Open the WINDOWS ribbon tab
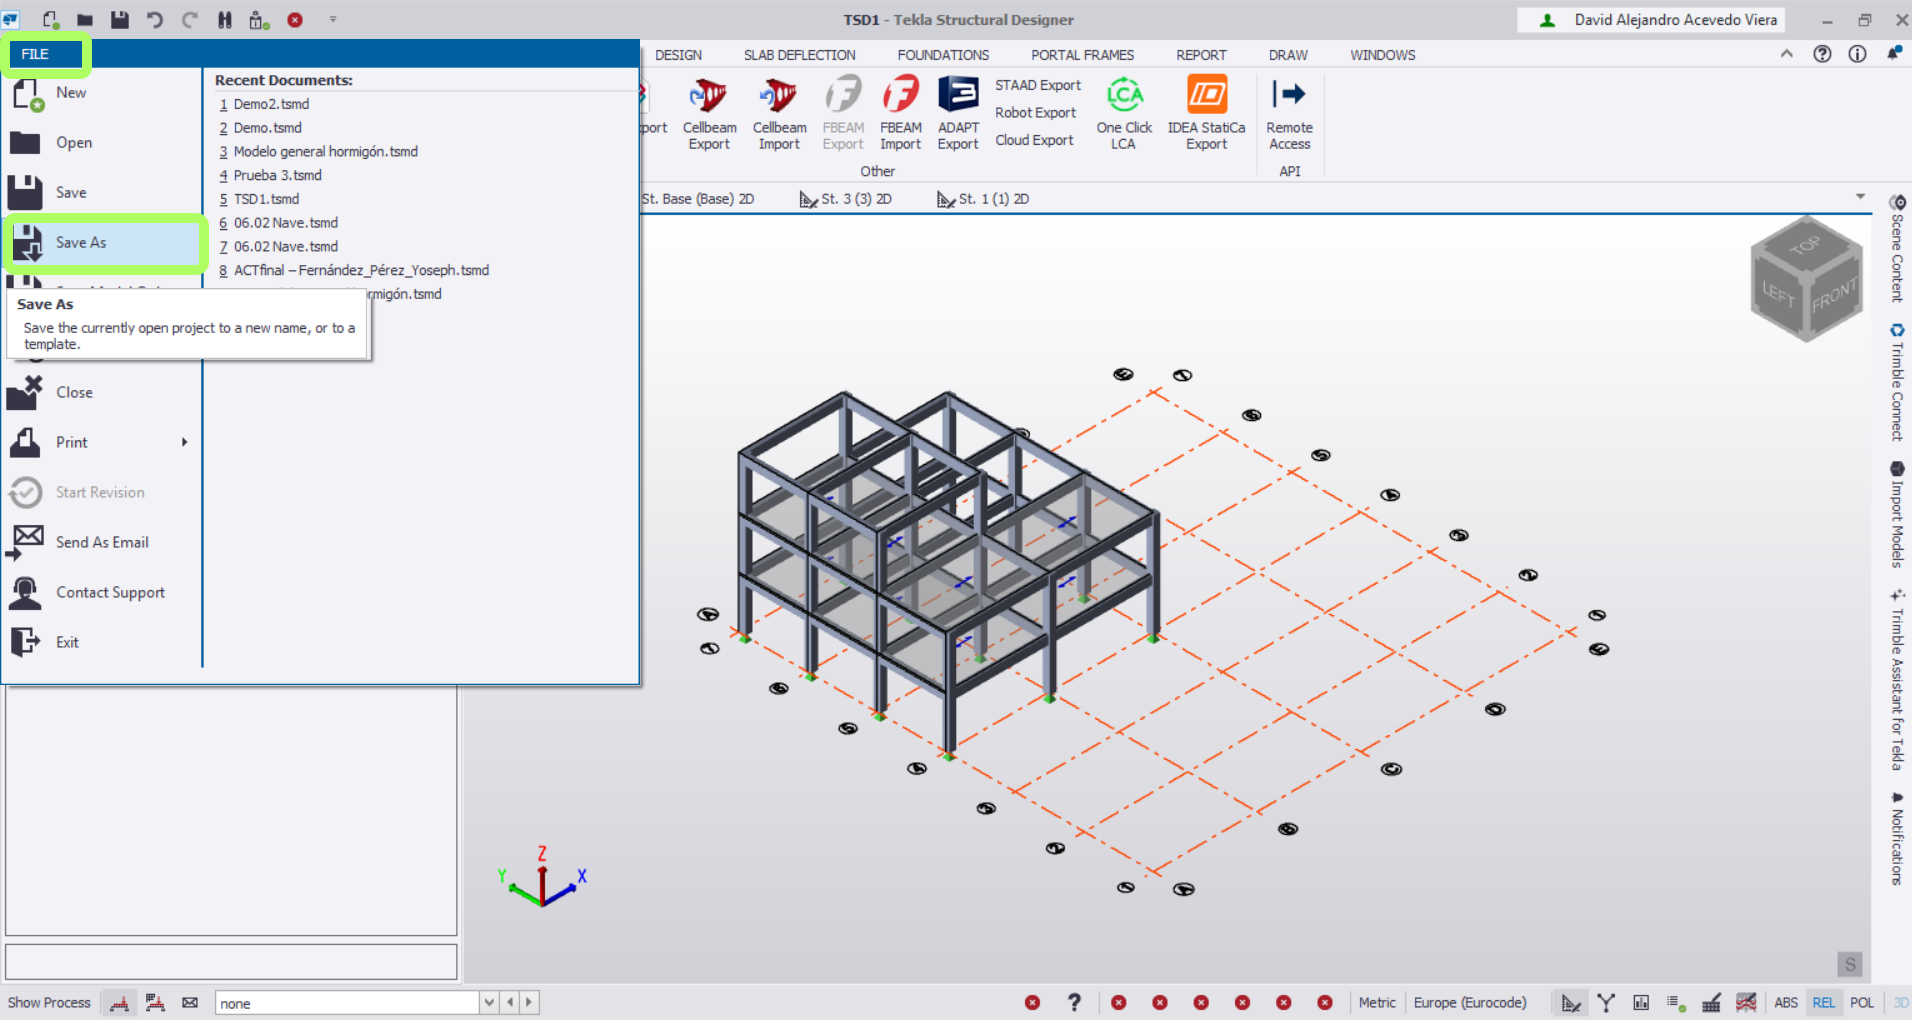1912x1020 pixels. click(x=1383, y=55)
